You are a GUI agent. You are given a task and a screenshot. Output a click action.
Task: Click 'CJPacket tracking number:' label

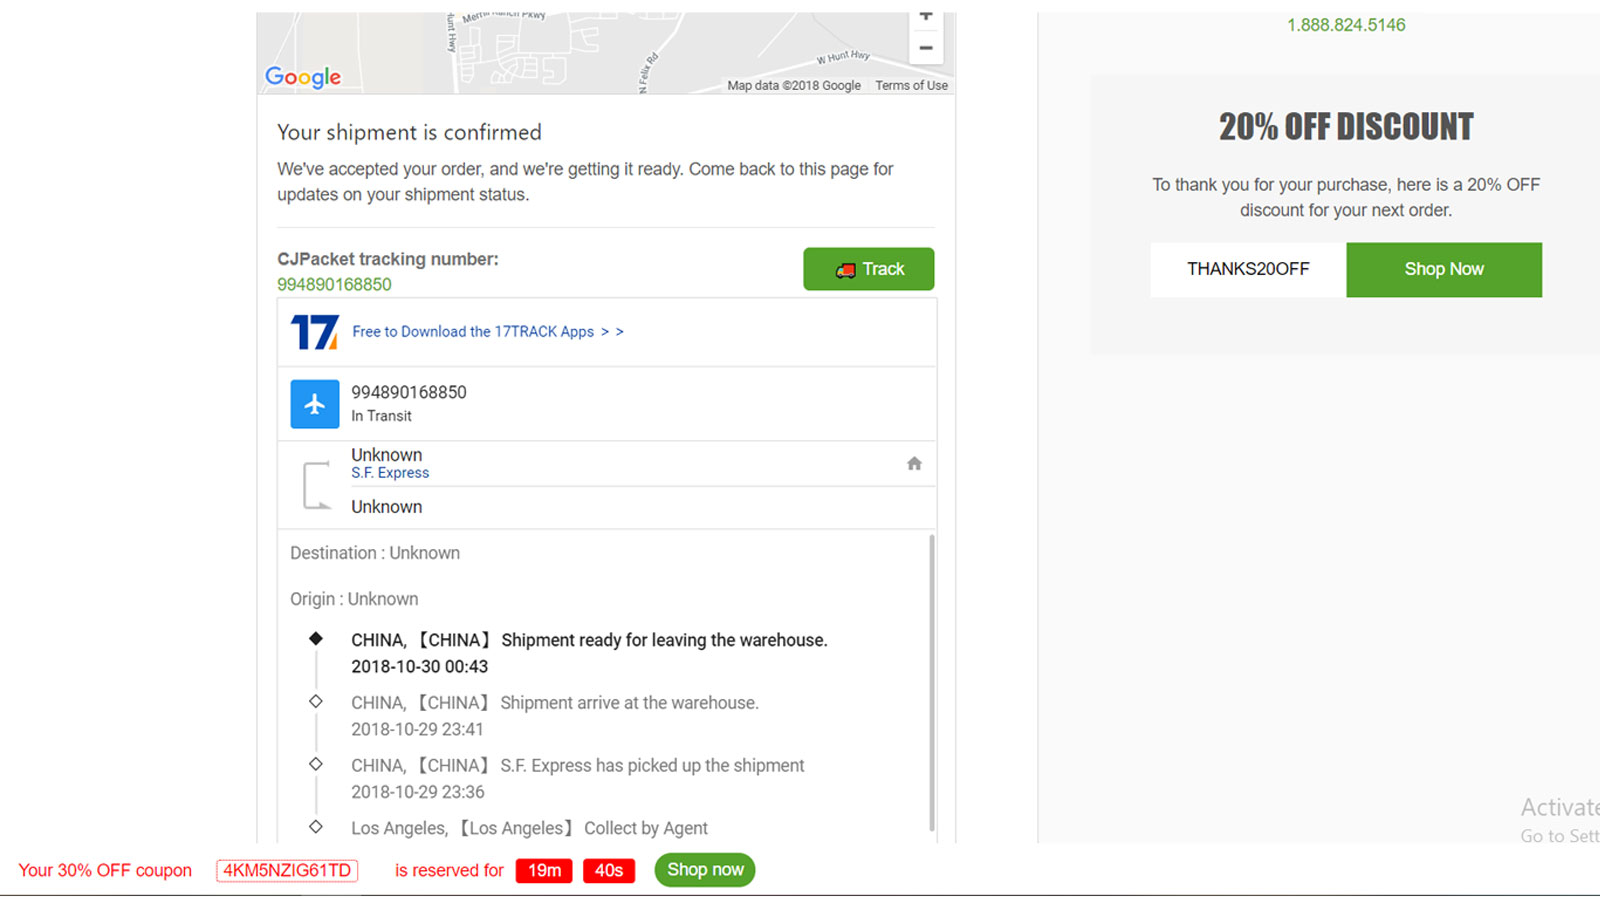[x=388, y=259]
